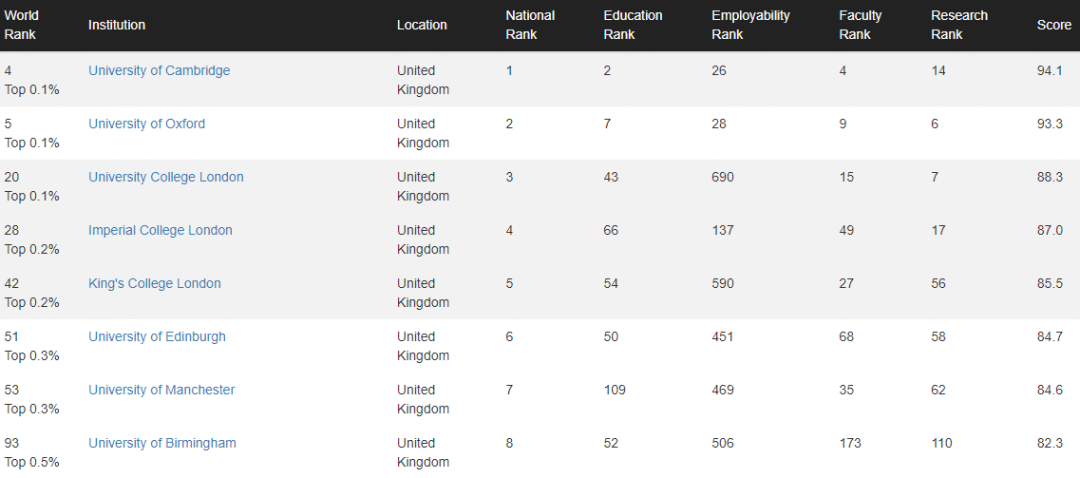This screenshot has width=1080, height=478.
Task: Open the University of Cambridge link
Action: pos(159,70)
